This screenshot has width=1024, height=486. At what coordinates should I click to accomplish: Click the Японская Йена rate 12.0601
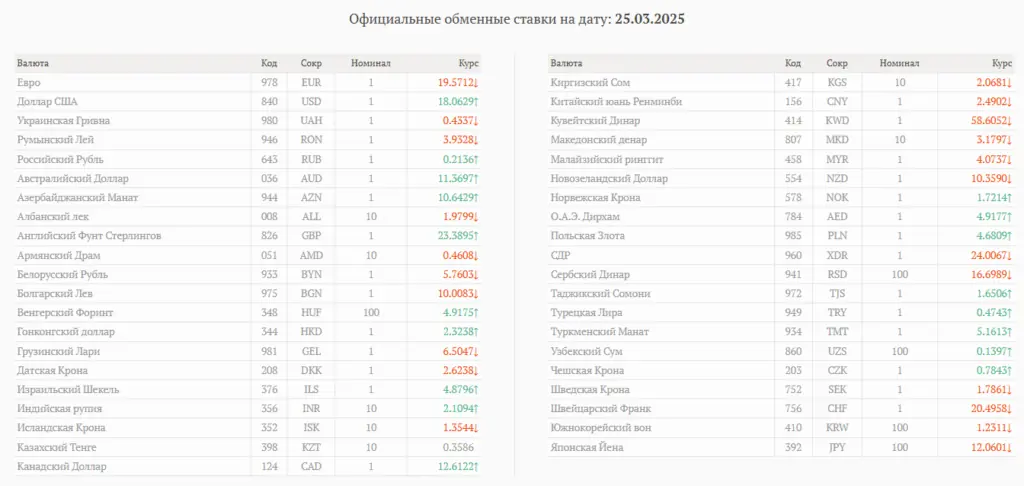(x=990, y=447)
